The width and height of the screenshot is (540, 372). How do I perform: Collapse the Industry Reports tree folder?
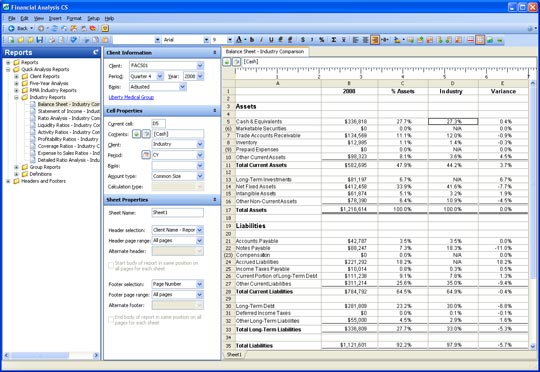click(x=16, y=97)
